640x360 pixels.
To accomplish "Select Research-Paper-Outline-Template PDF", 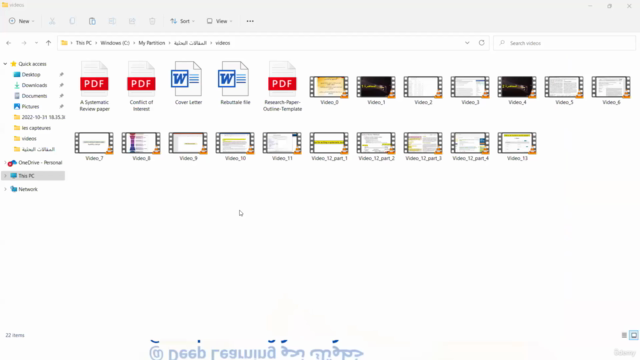I will 282,86.
